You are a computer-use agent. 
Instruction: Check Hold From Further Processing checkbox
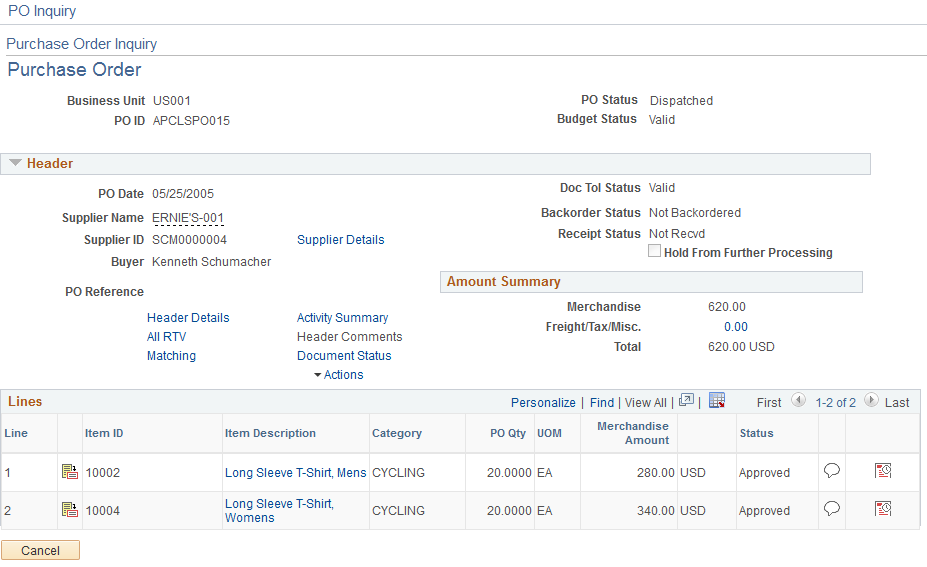tap(655, 252)
